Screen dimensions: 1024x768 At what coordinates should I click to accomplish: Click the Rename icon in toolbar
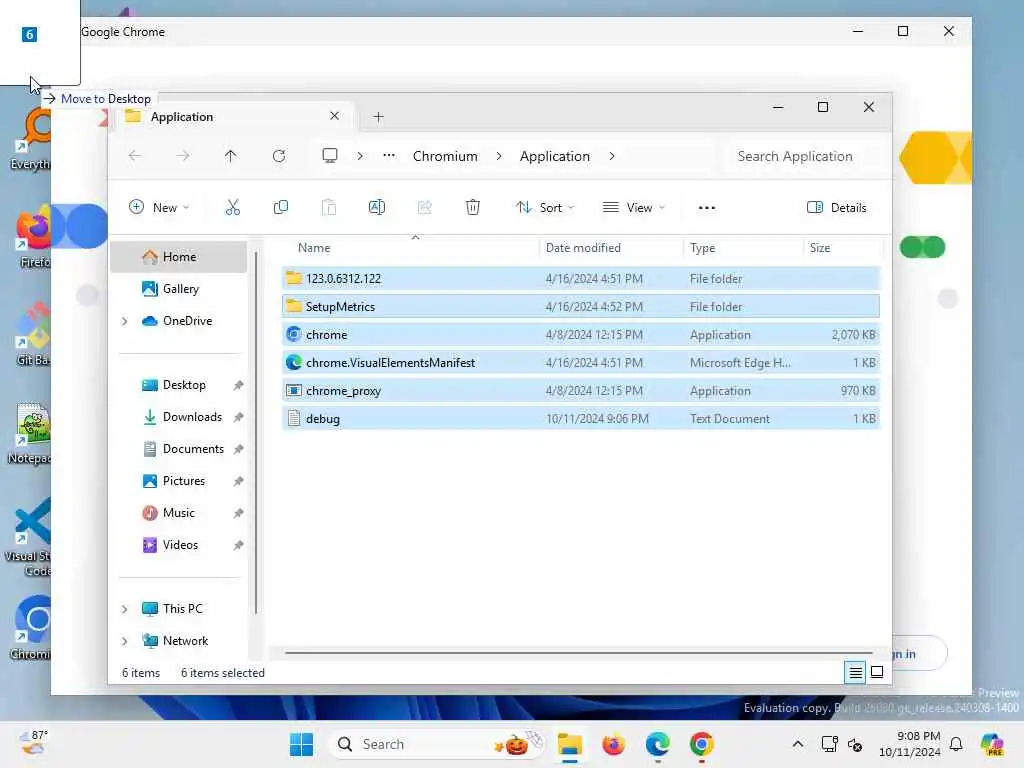tap(377, 208)
